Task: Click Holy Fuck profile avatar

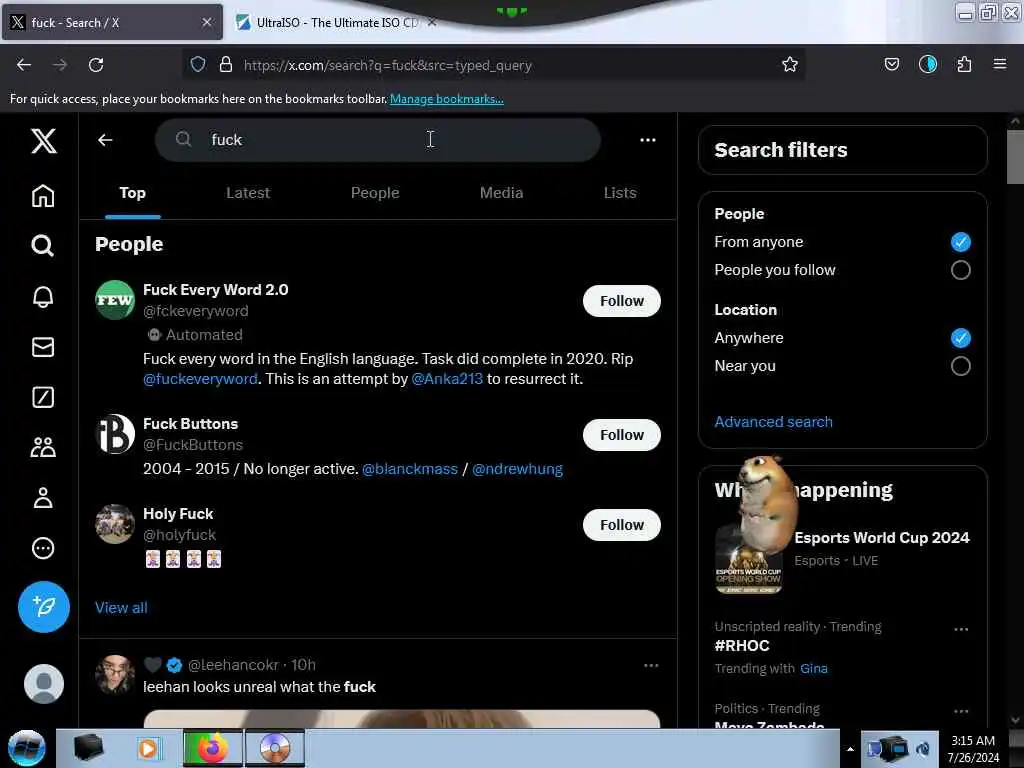Action: click(x=115, y=524)
